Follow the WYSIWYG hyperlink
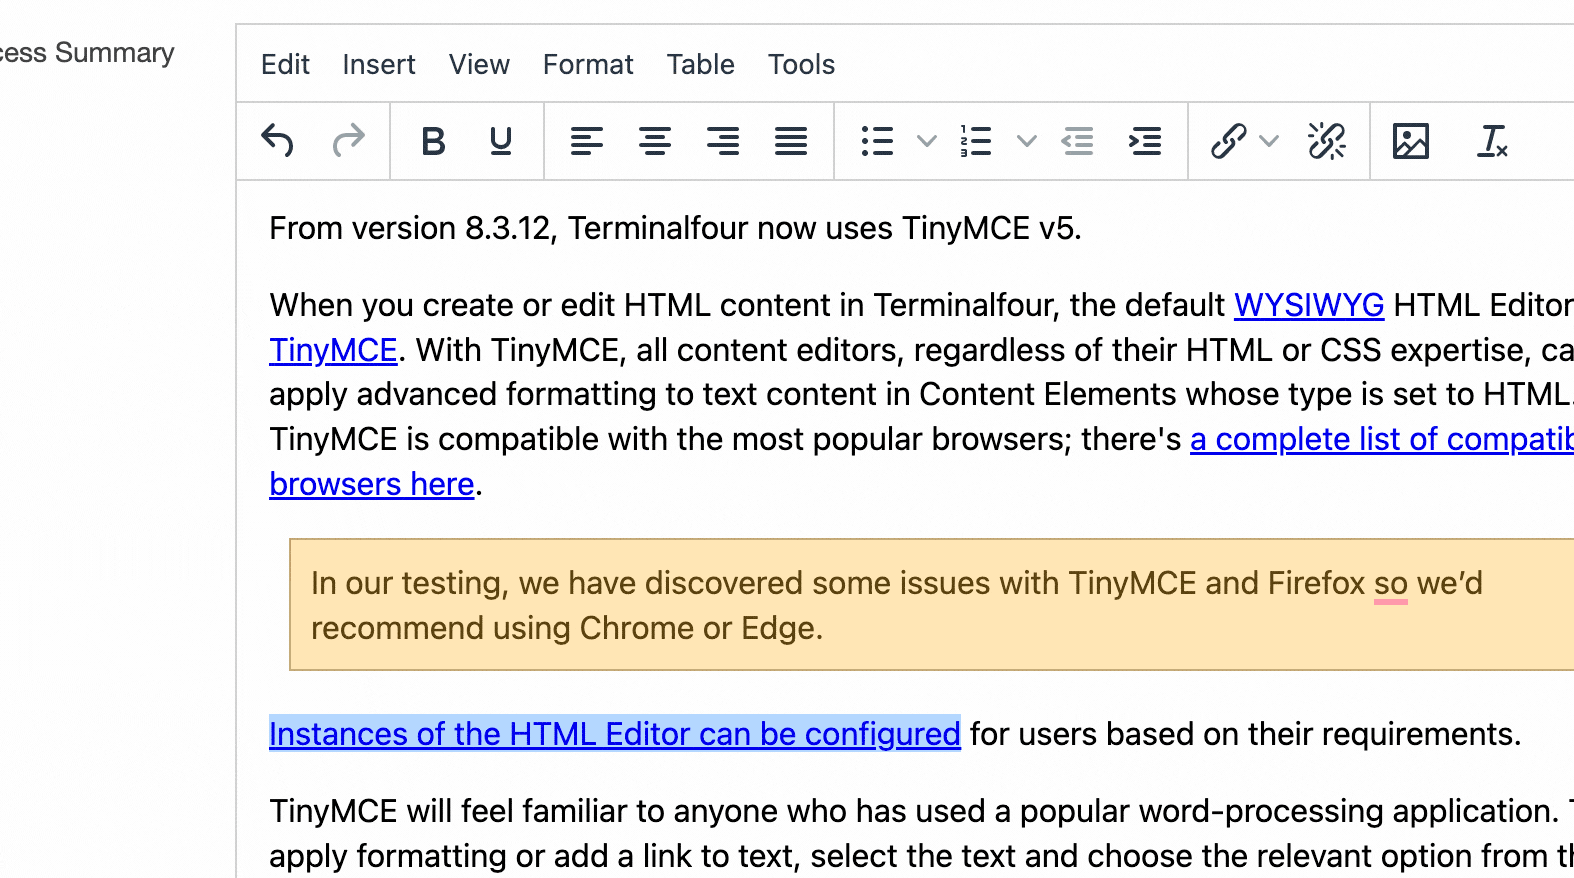1574x878 pixels. point(1308,305)
